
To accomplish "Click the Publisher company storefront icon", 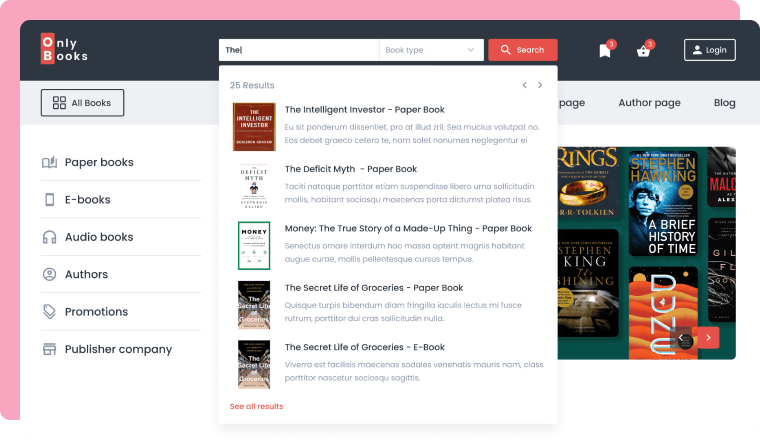I will (49, 349).
